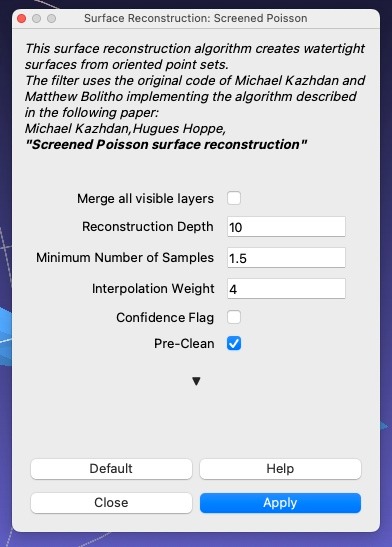Dismiss the dialog using the Close button

tap(111, 503)
